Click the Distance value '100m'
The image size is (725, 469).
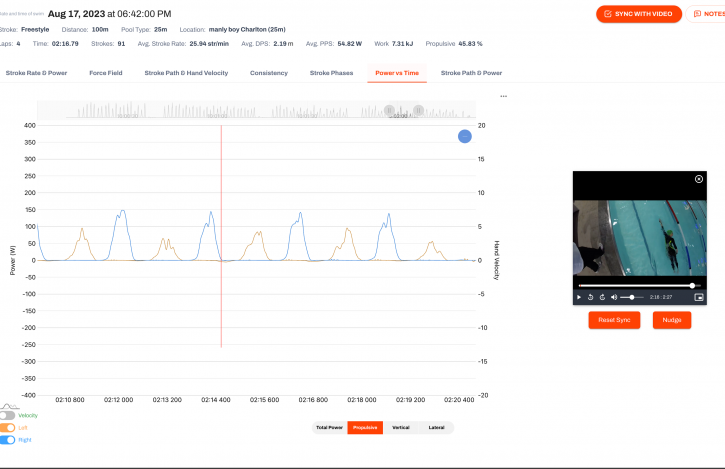(x=100, y=30)
